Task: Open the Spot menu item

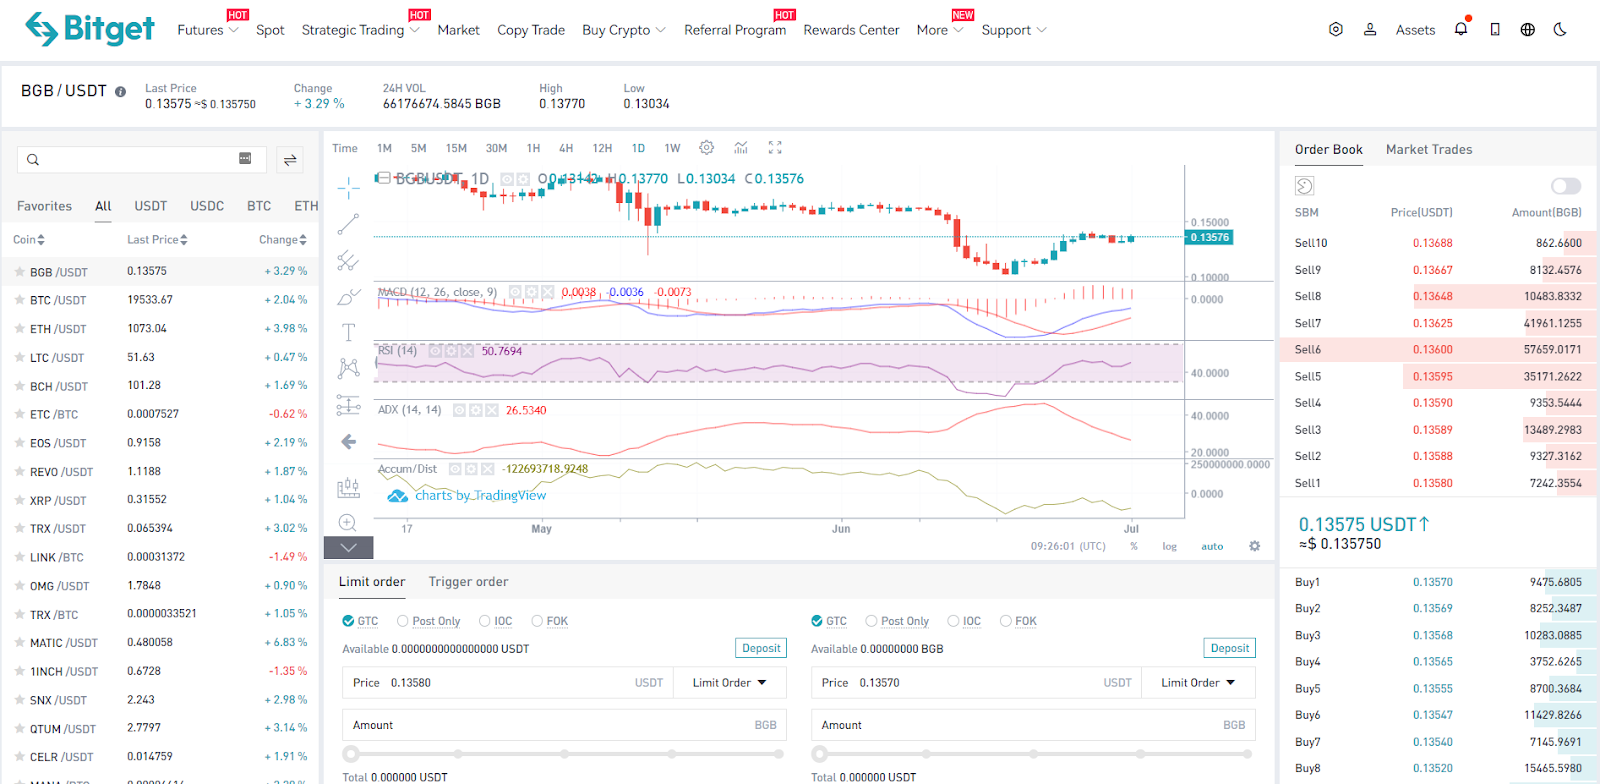Action: (x=270, y=30)
